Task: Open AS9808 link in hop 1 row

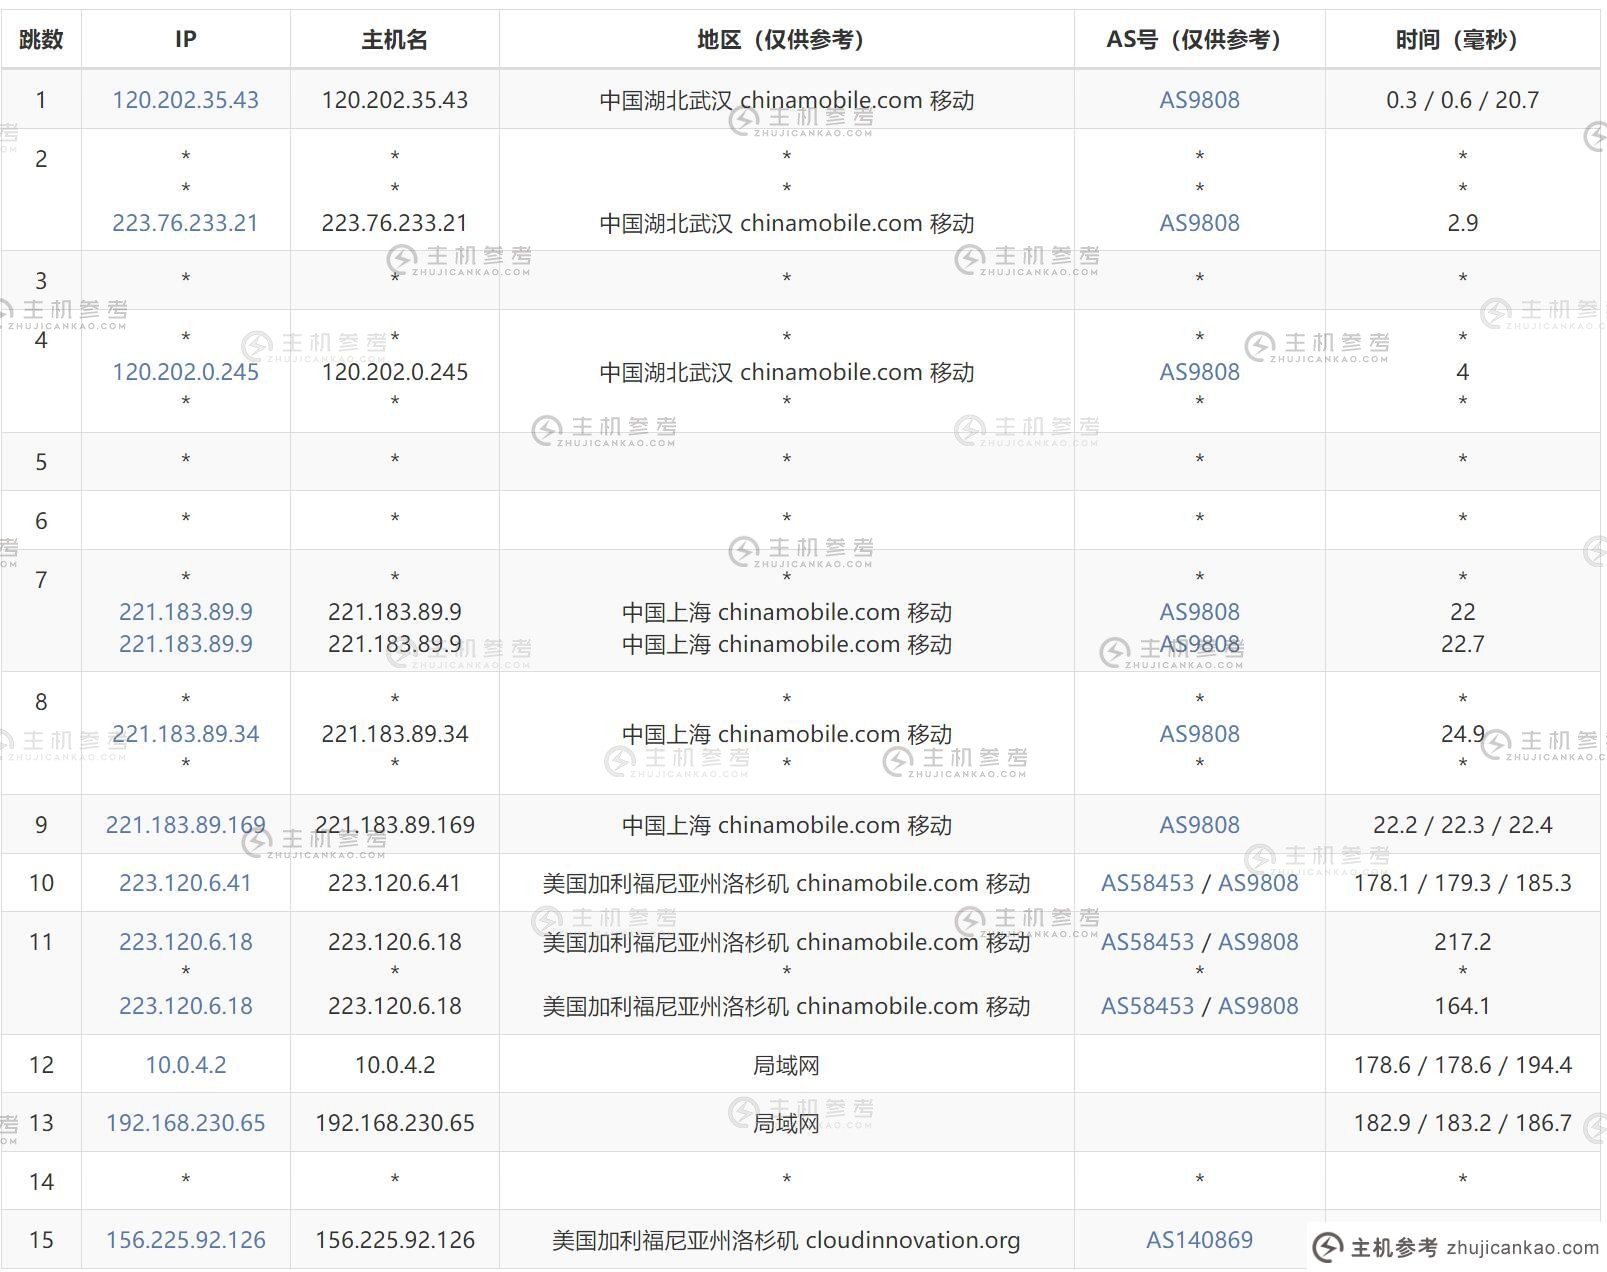Action: (1199, 100)
